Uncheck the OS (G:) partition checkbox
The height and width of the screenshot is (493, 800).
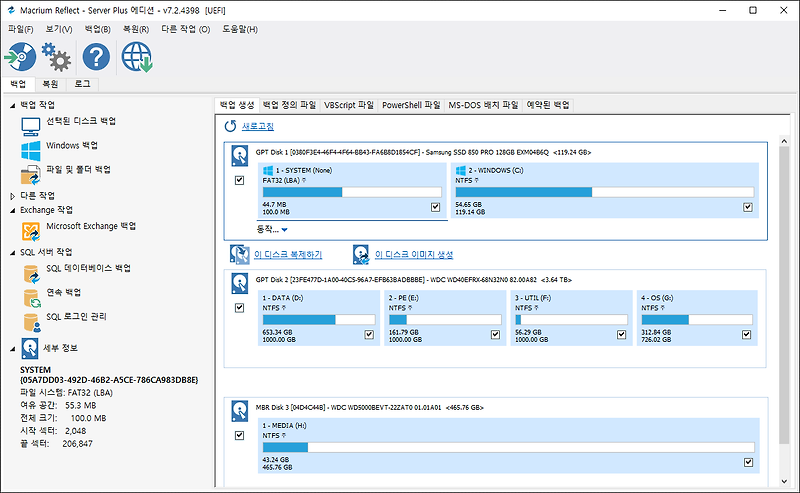pyautogui.click(x=746, y=335)
